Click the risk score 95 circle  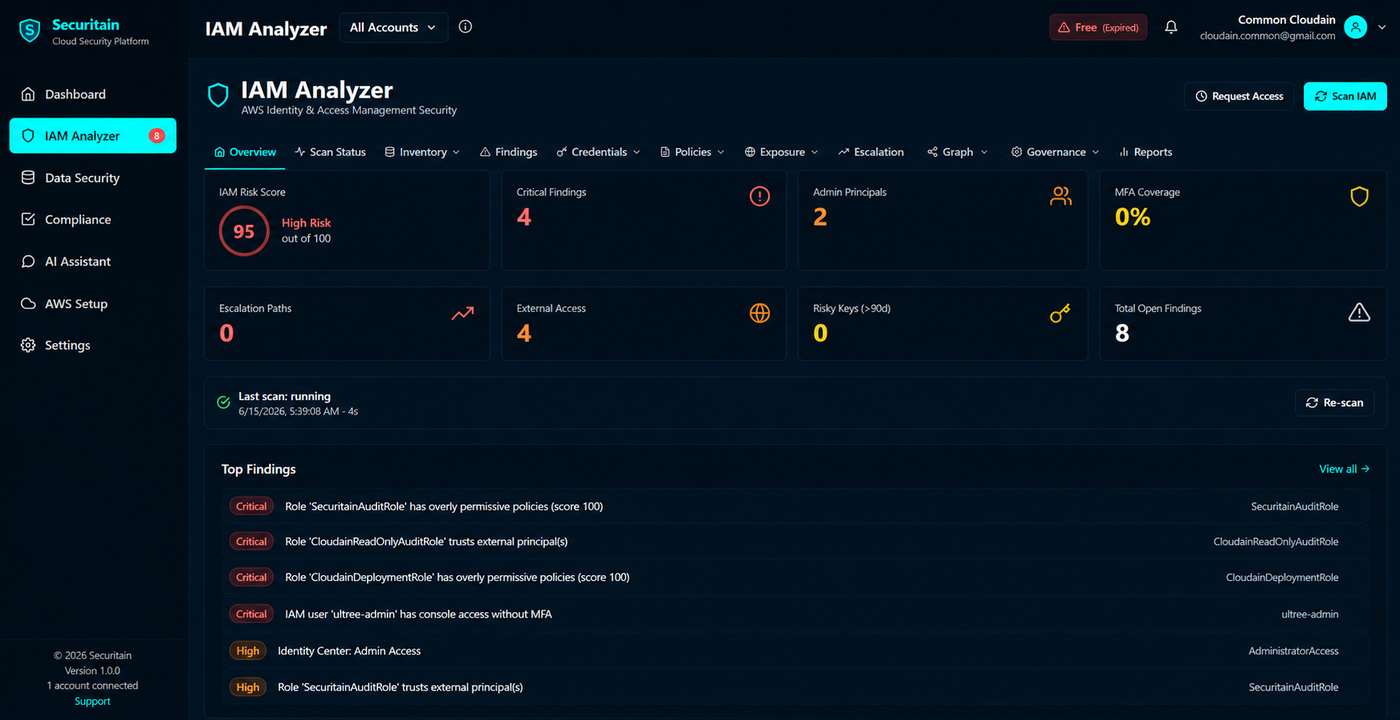pos(244,231)
